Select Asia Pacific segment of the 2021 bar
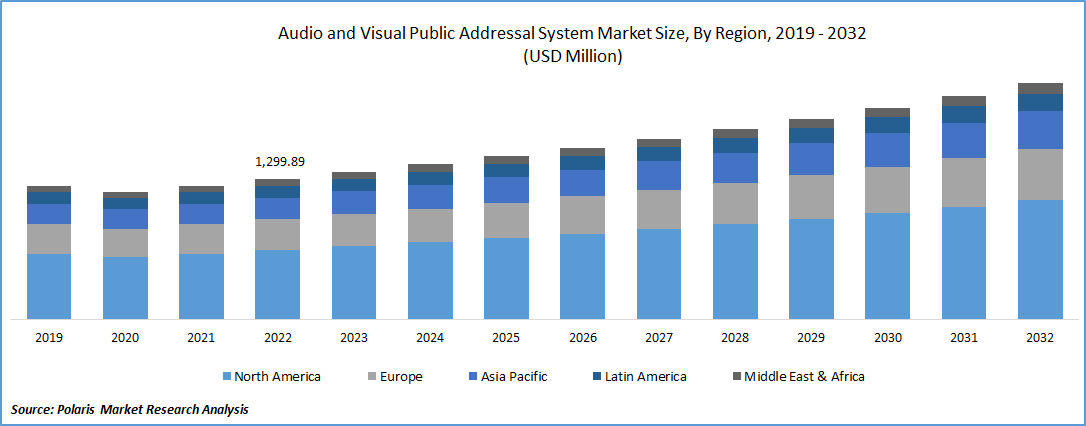 click(x=202, y=213)
